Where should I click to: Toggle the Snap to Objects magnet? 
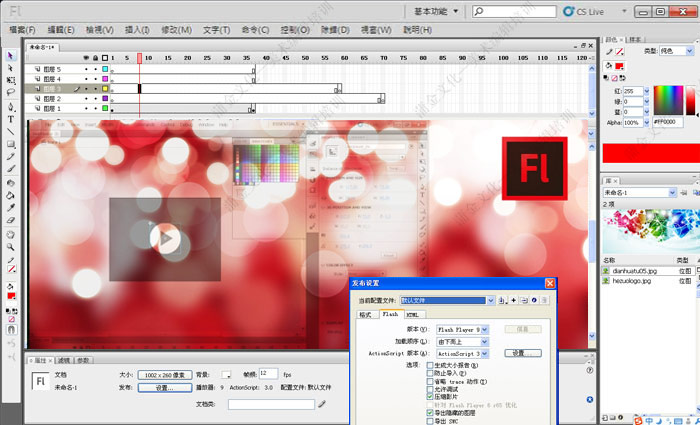pyautogui.click(x=12, y=330)
